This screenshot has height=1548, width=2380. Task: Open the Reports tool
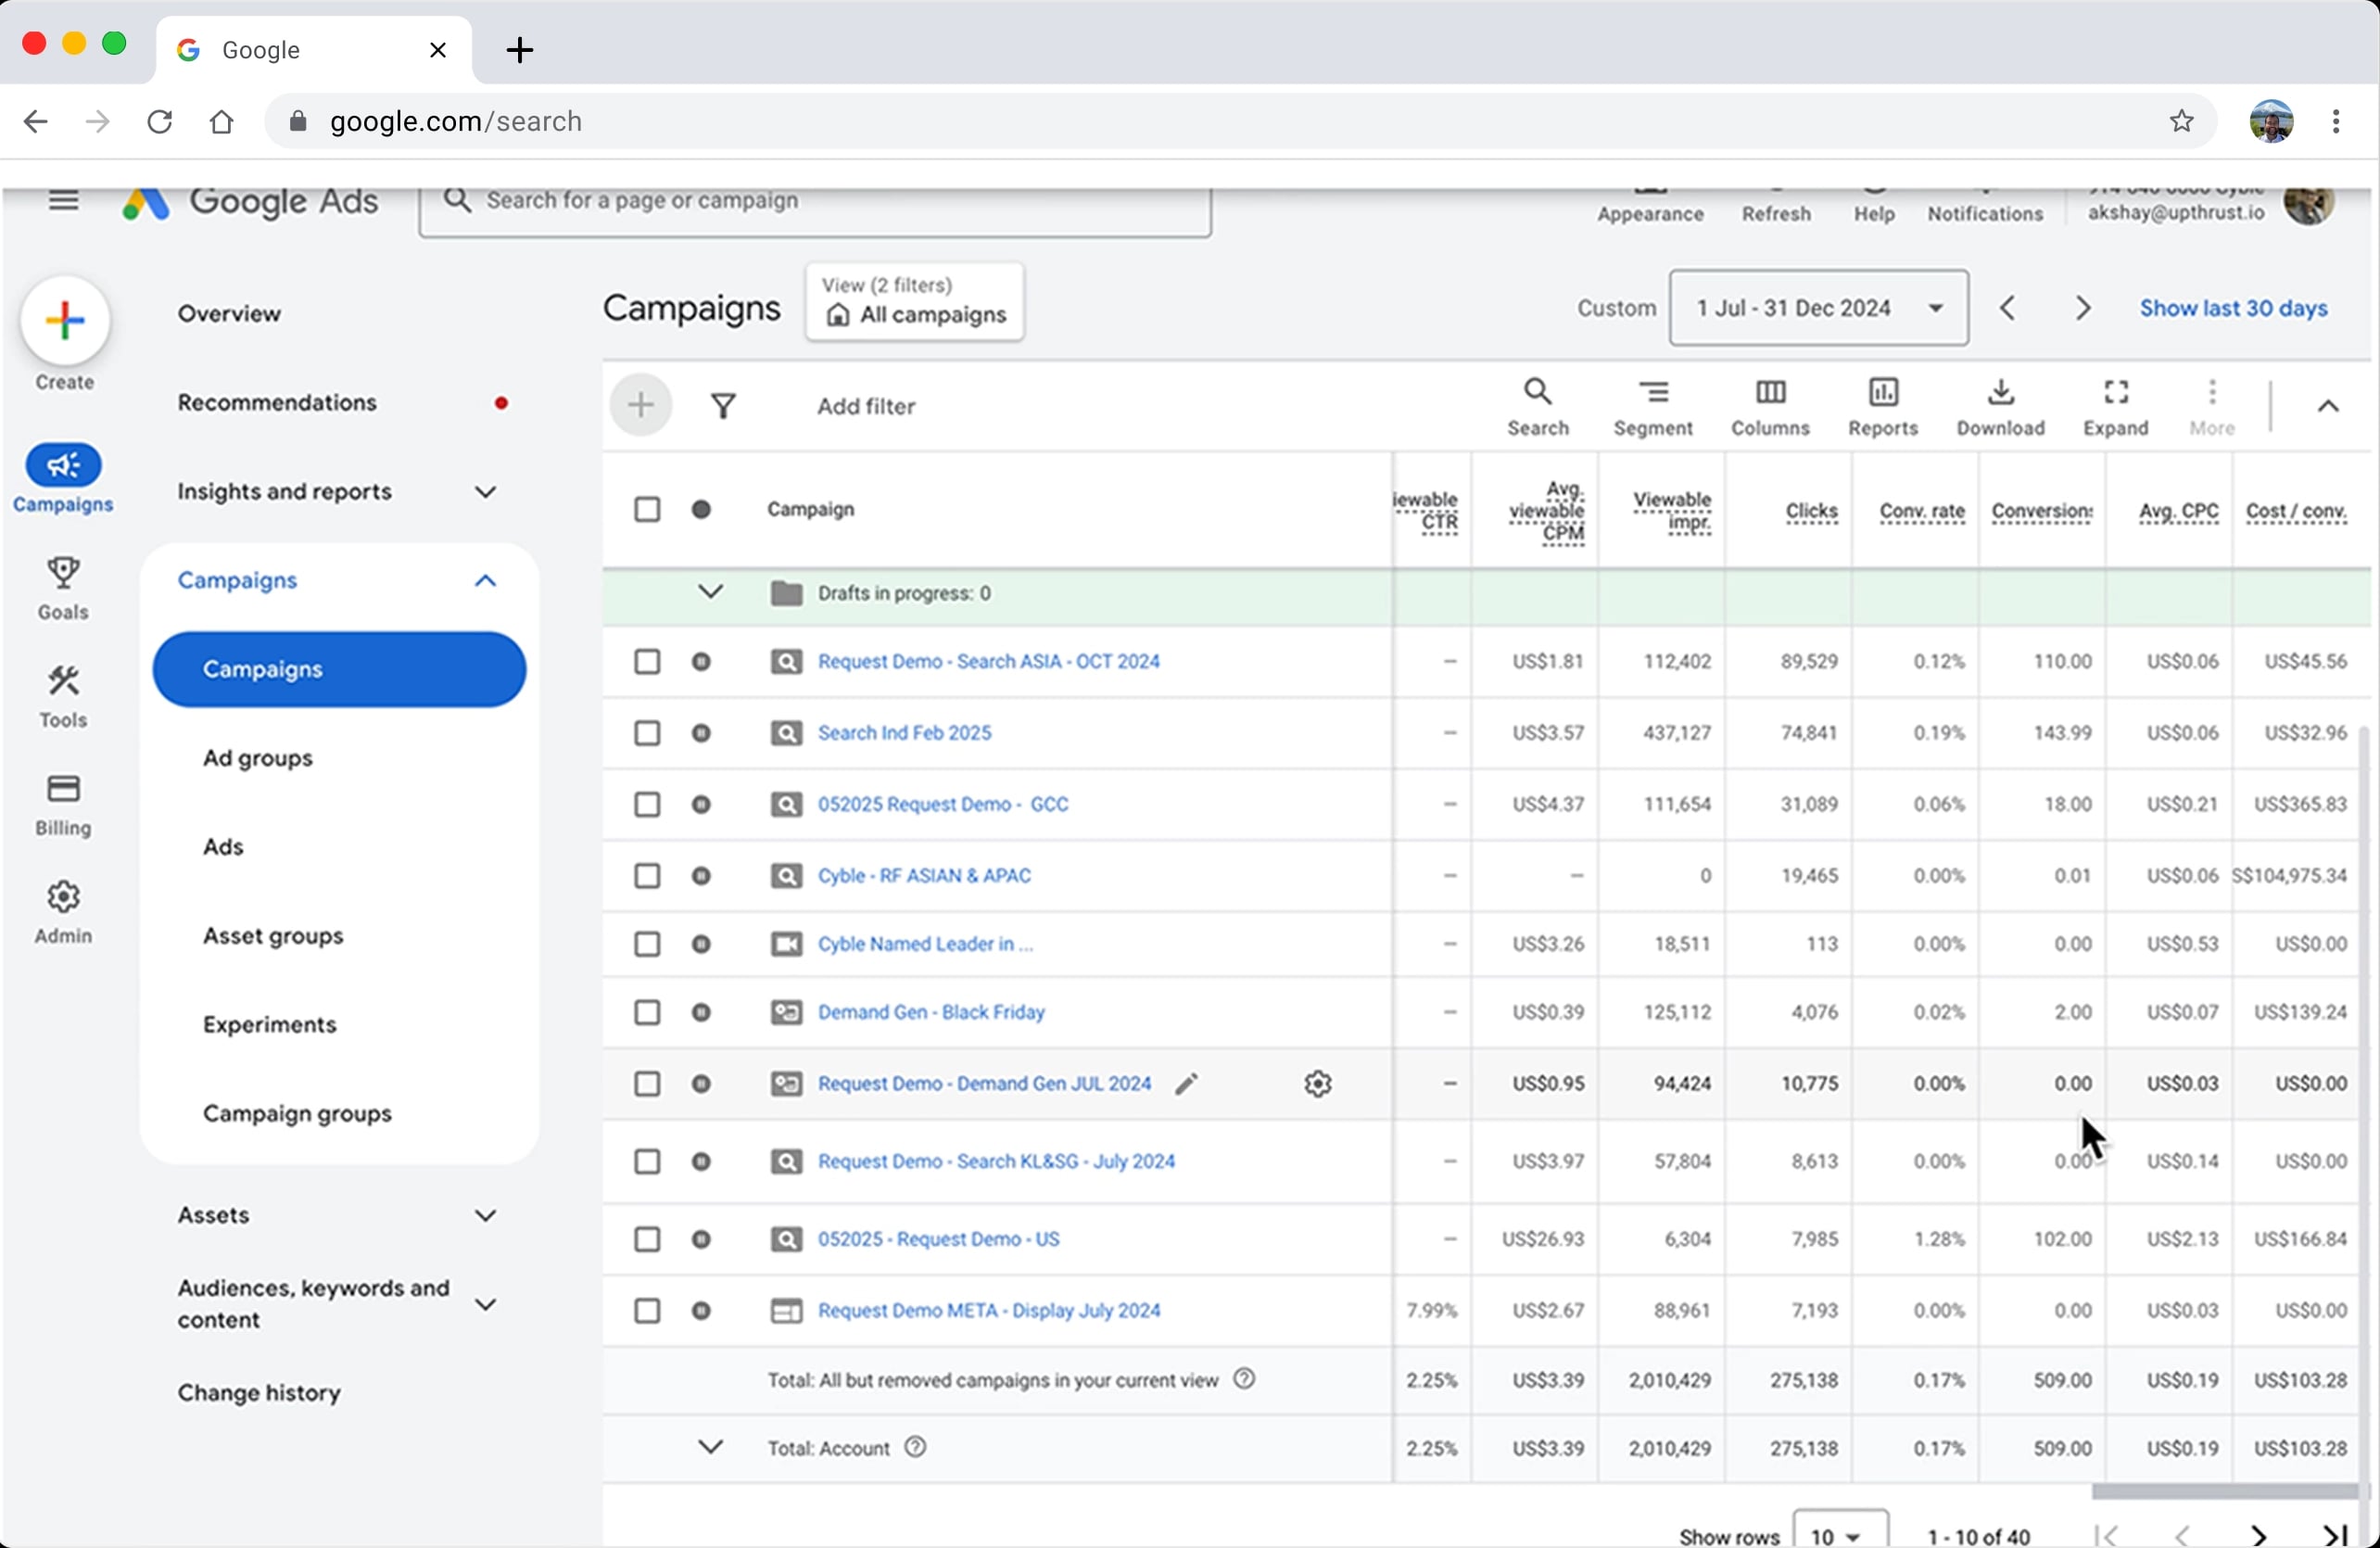click(x=1883, y=407)
